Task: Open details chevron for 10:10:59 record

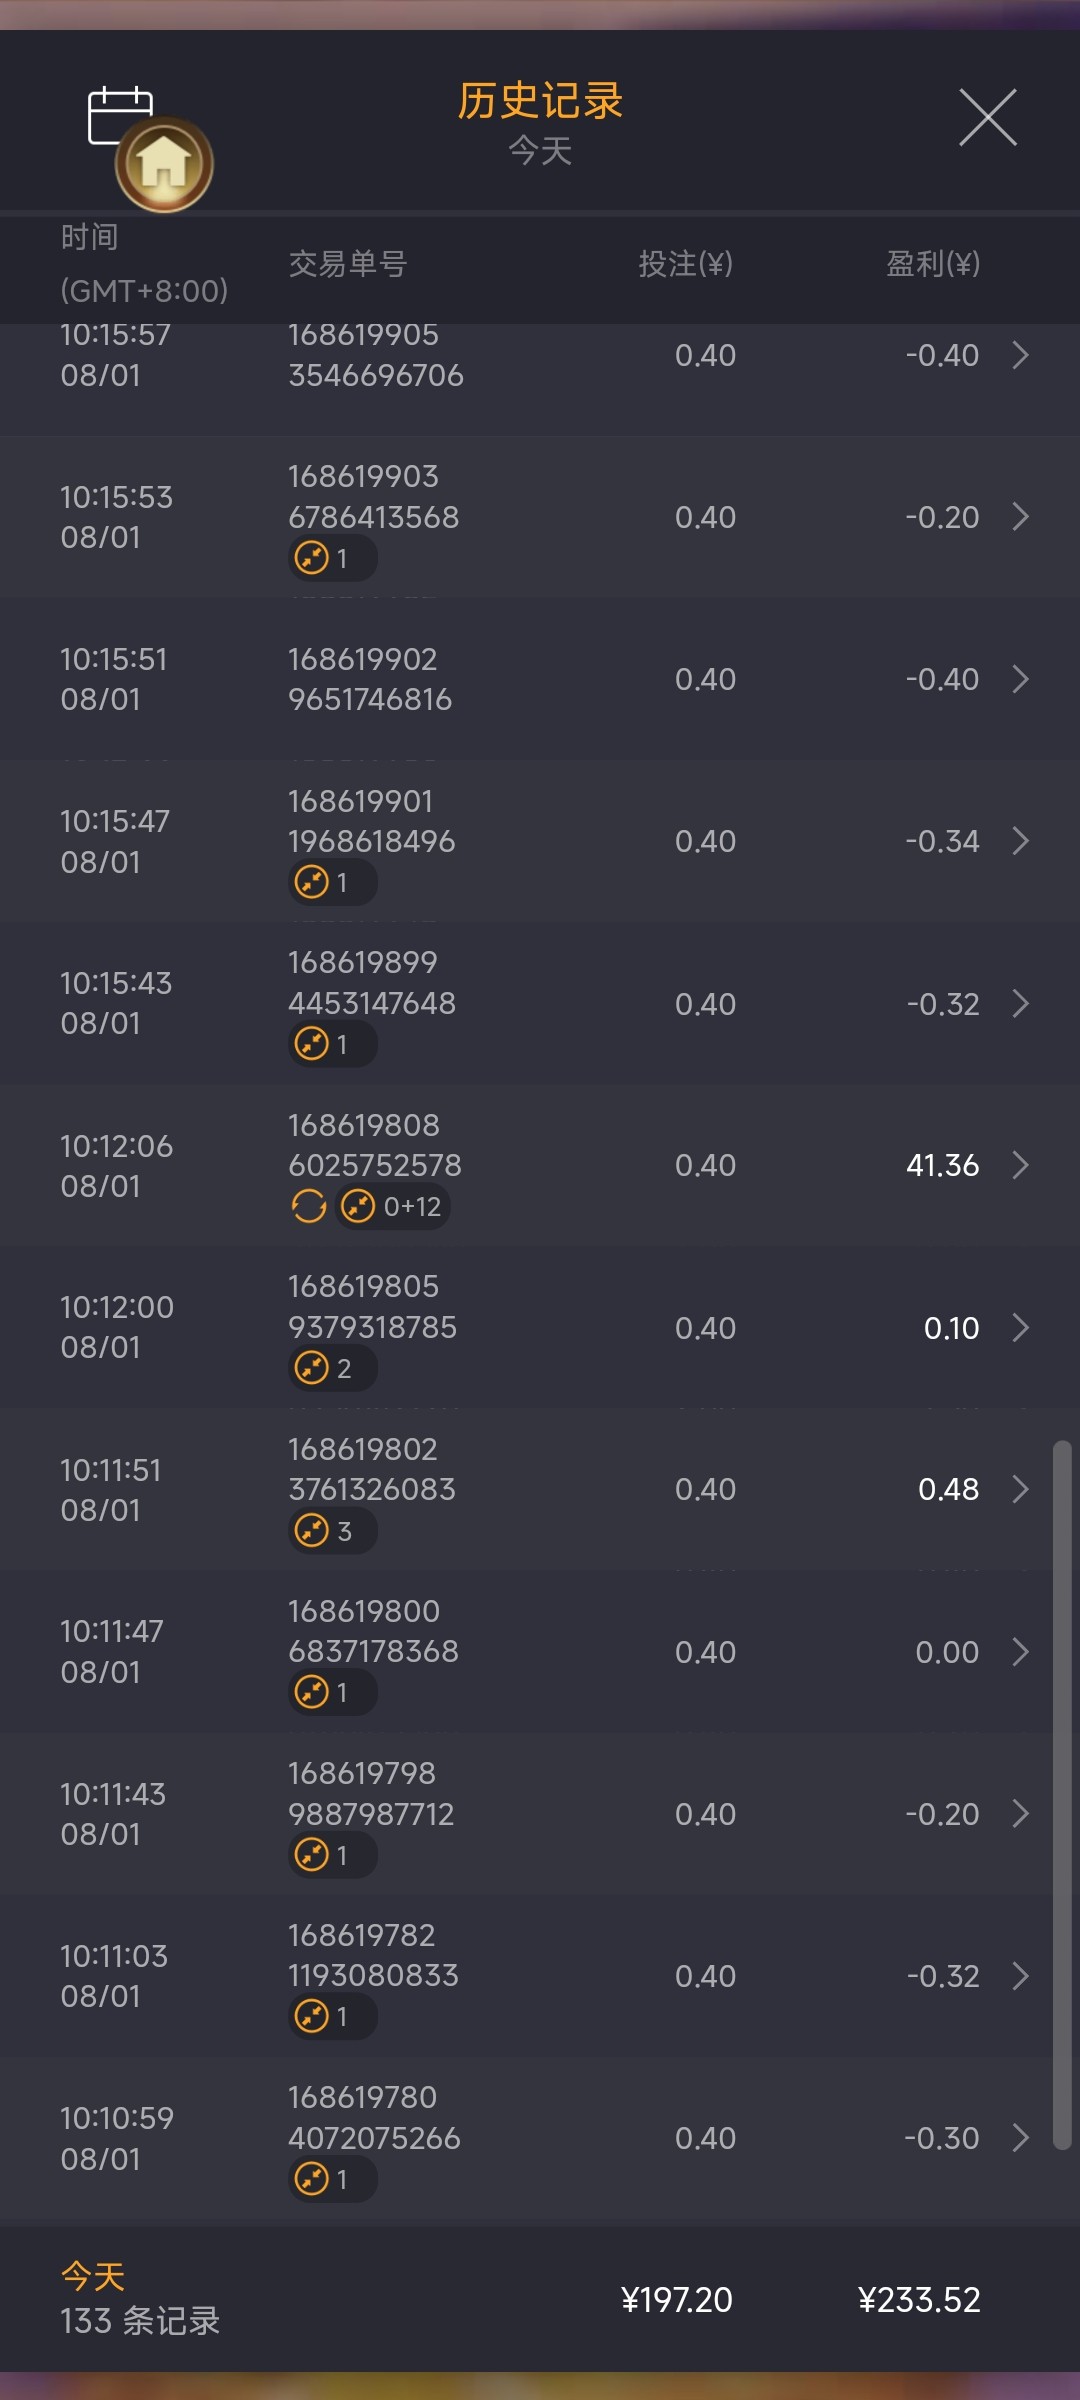Action: tap(1020, 2138)
